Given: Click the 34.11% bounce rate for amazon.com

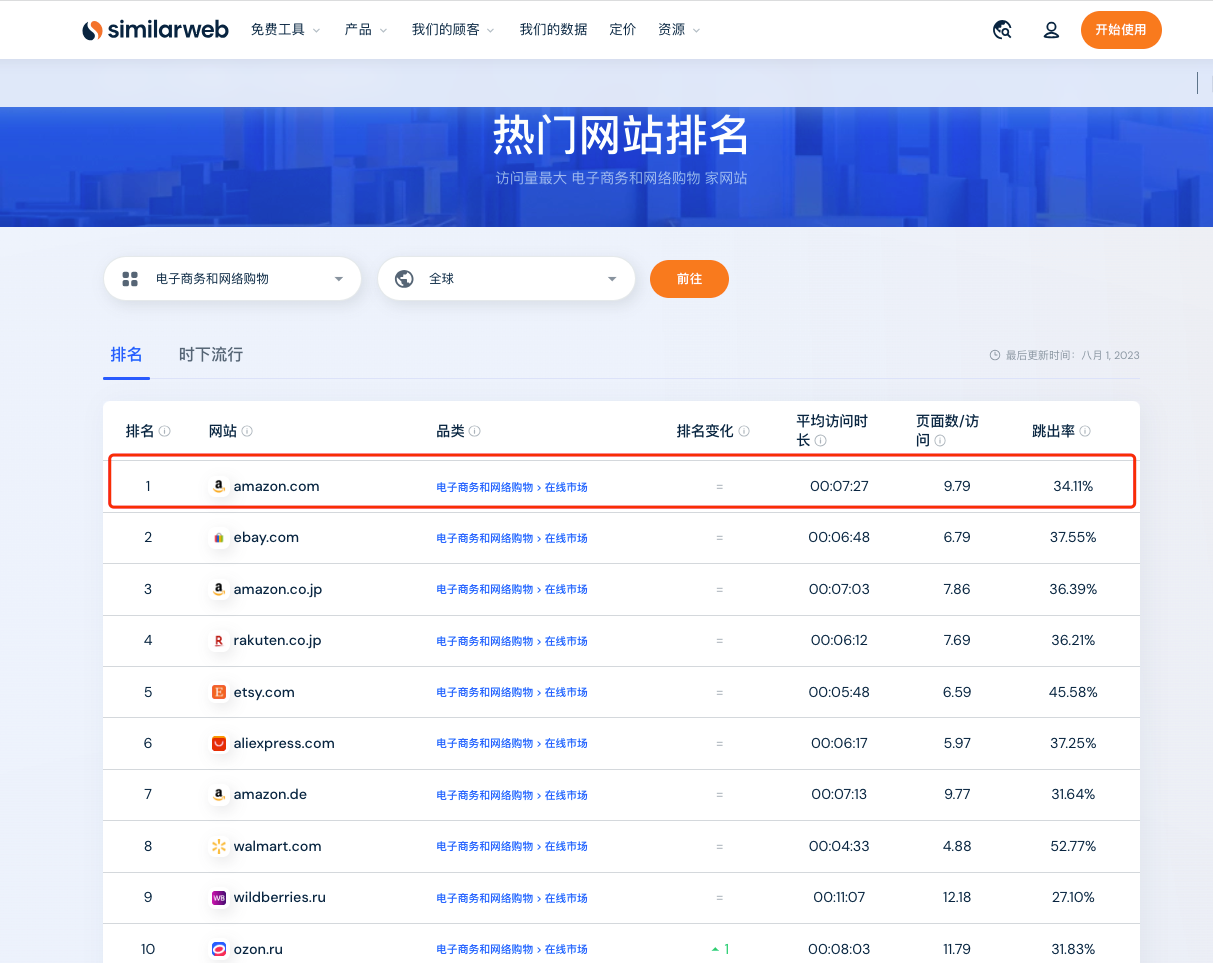Looking at the screenshot, I should click(x=1073, y=486).
